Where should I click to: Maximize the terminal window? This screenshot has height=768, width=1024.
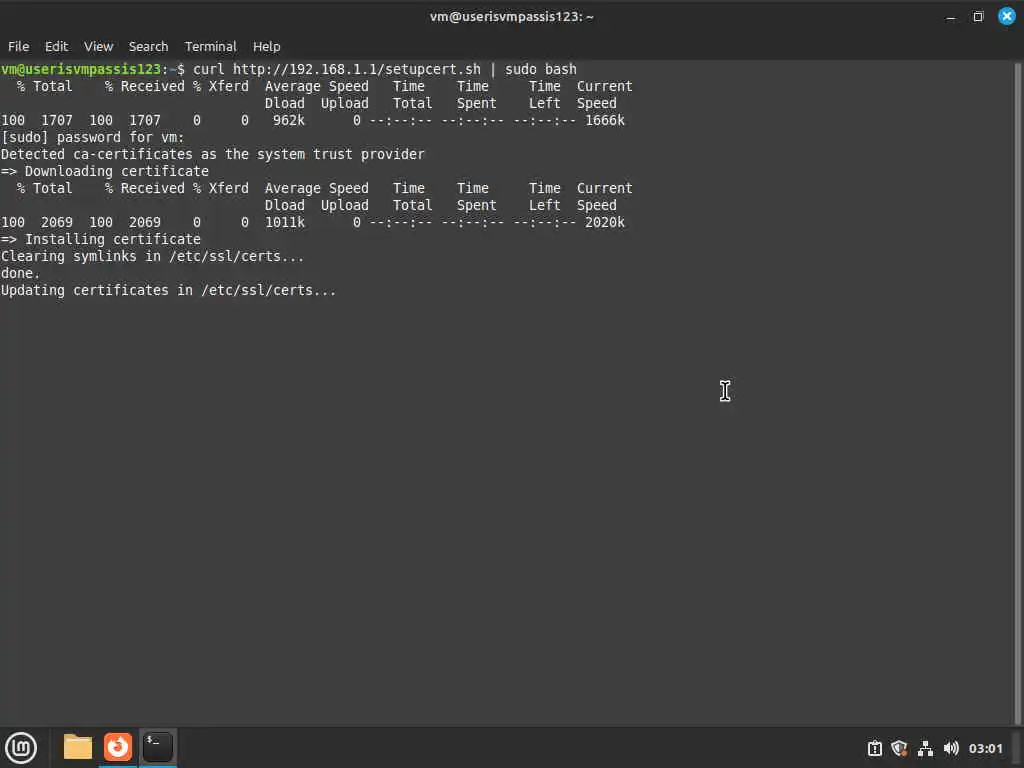coord(978,16)
